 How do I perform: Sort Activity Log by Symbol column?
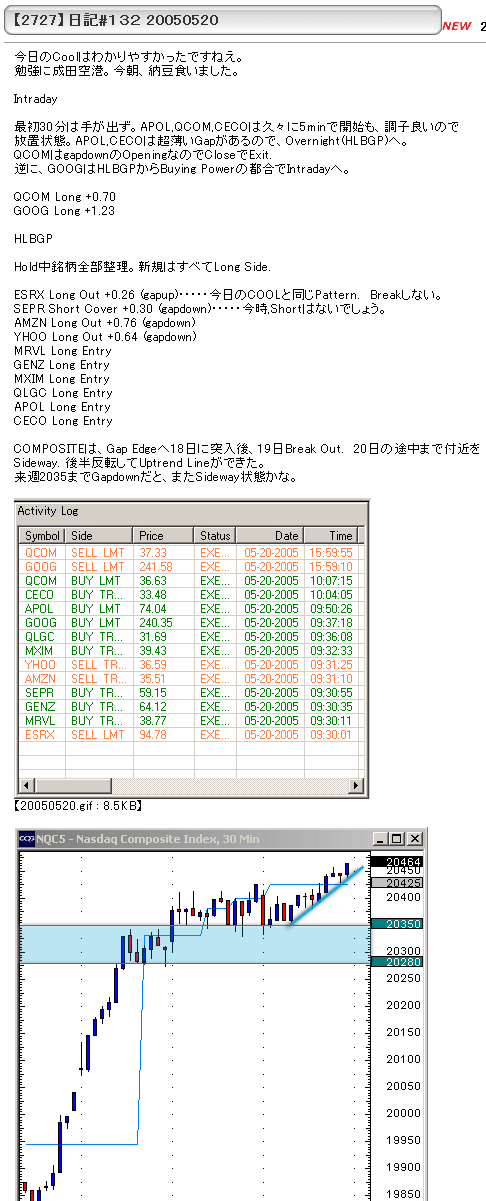(x=43, y=536)
